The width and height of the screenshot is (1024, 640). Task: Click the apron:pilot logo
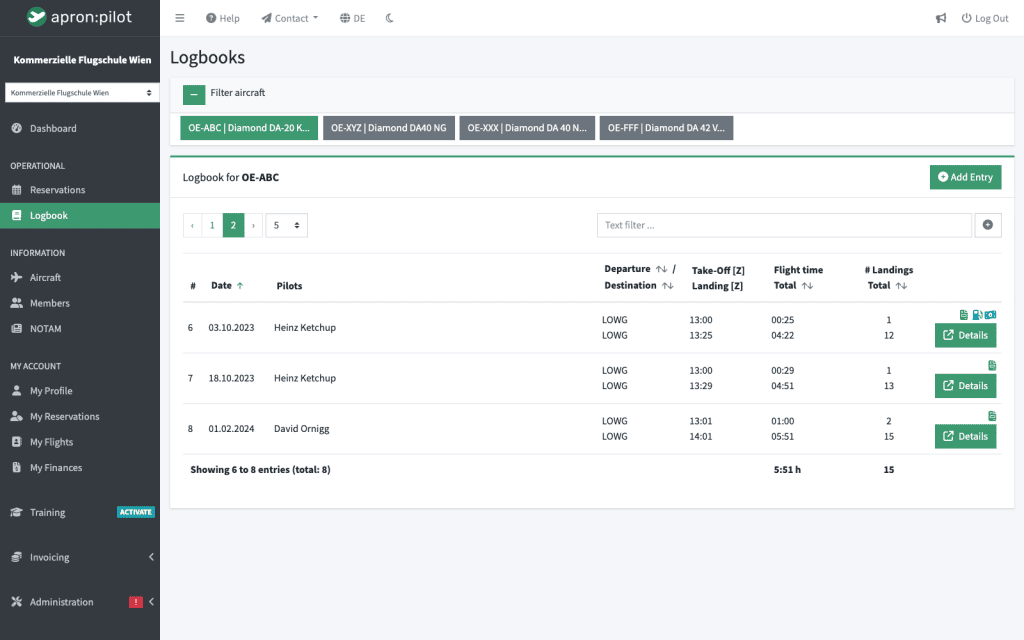(x=80, y=17)
